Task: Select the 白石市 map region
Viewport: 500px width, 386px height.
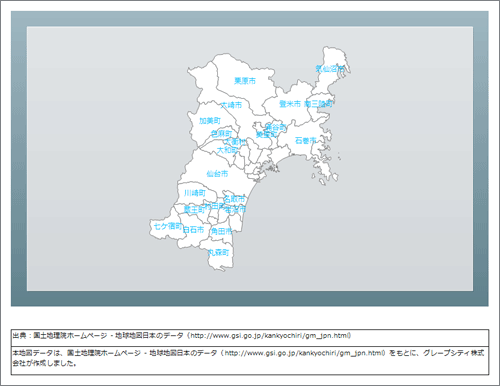Action: tap(194, 229)
